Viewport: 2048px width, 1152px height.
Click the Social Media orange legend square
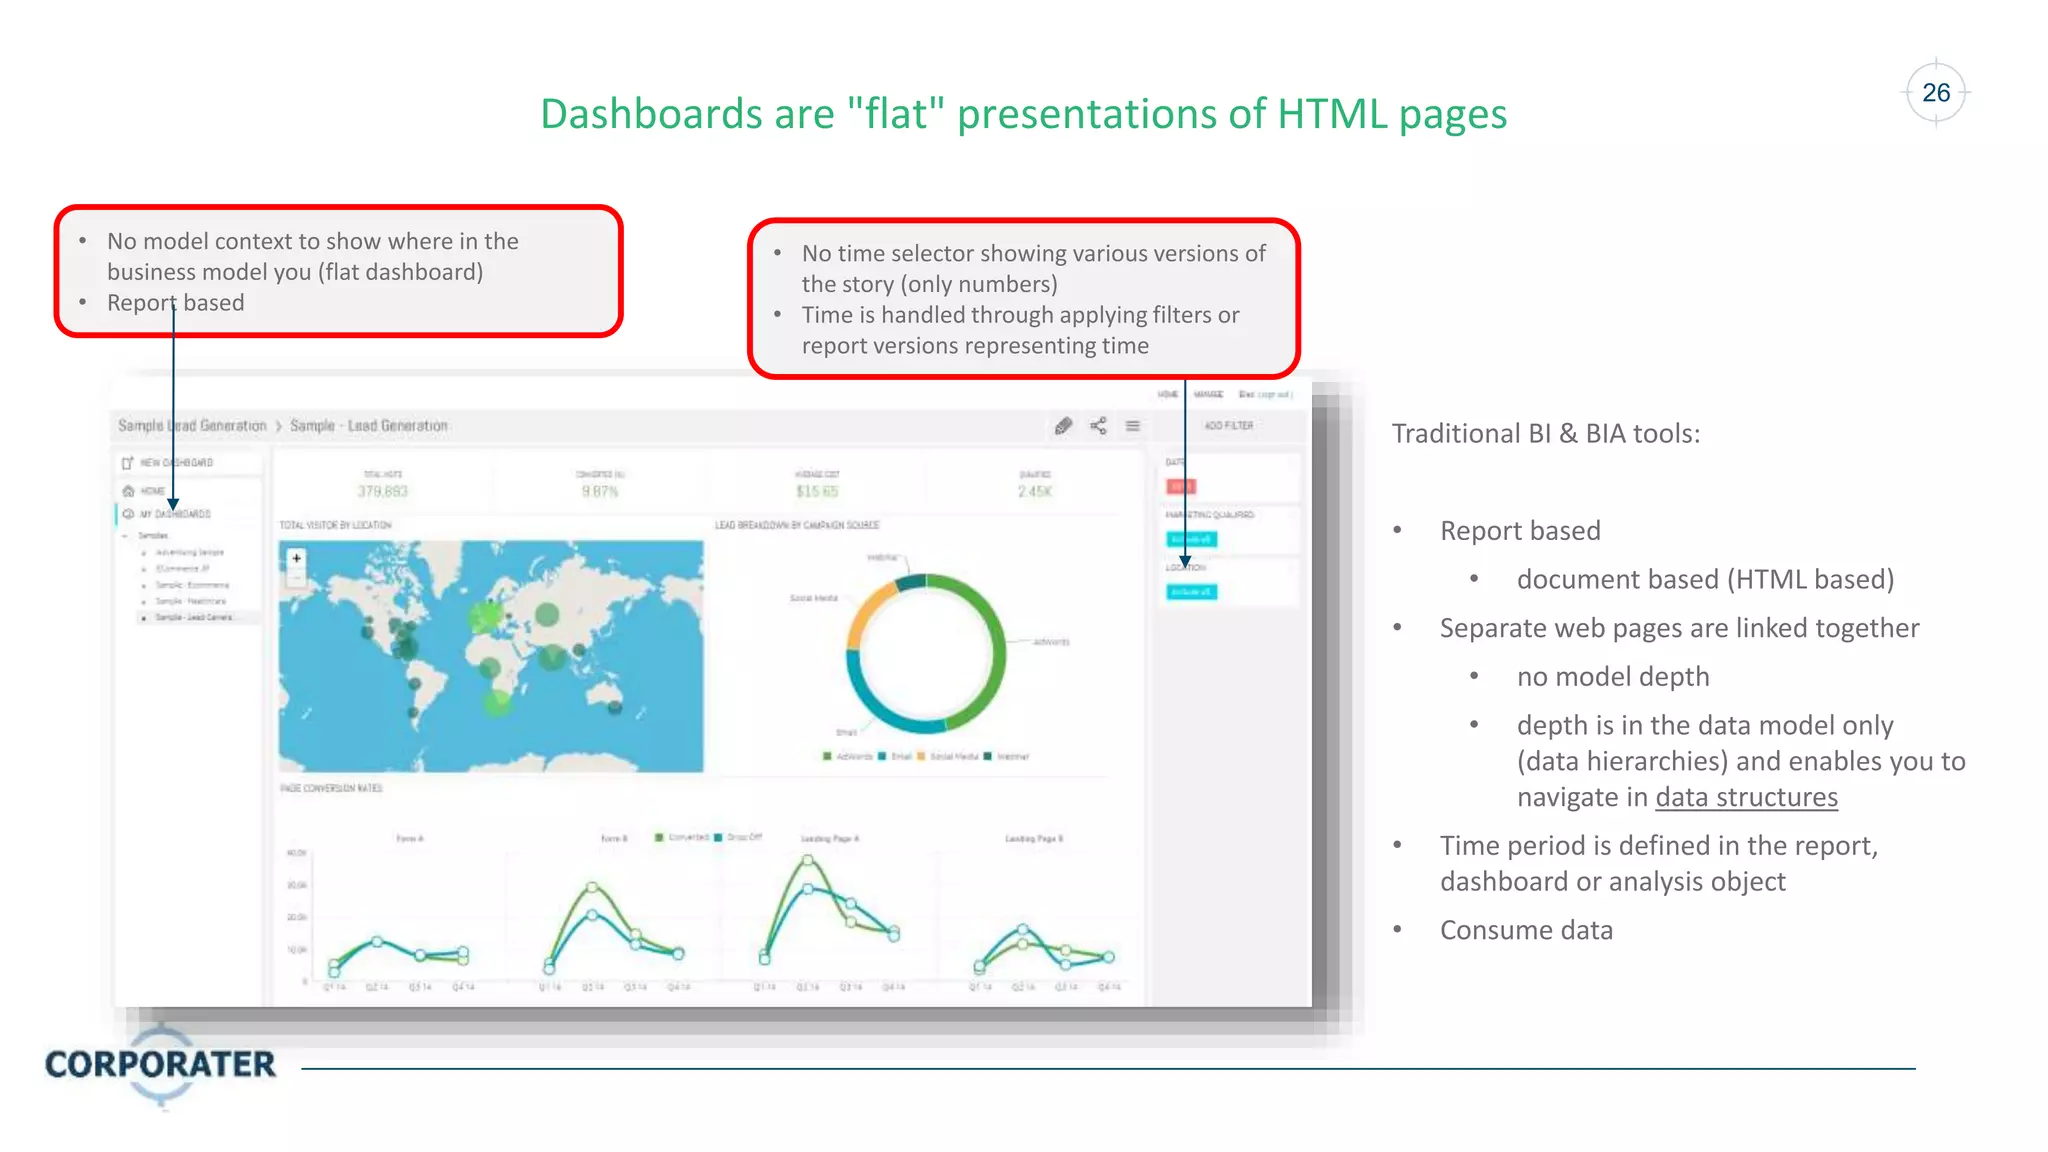pyautogui.click(x=921, y=756)
